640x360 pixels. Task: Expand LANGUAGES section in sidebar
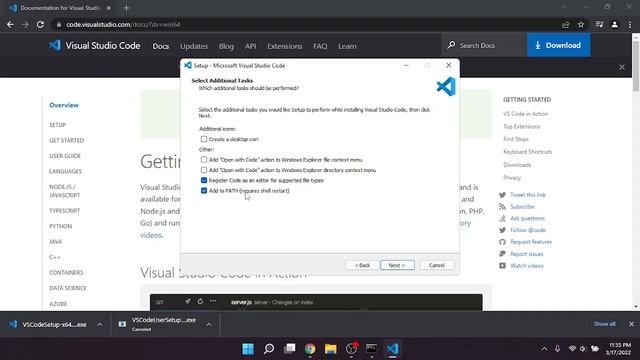click(65, 171)
